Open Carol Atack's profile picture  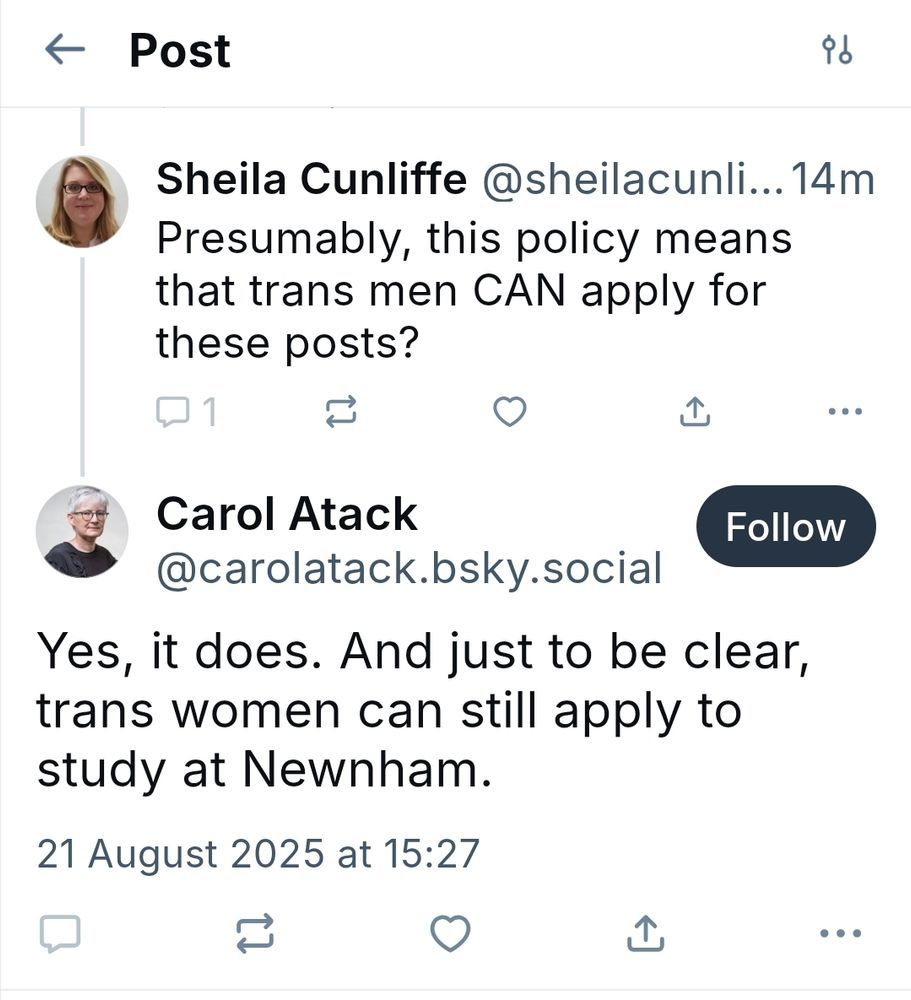point(82,531)
